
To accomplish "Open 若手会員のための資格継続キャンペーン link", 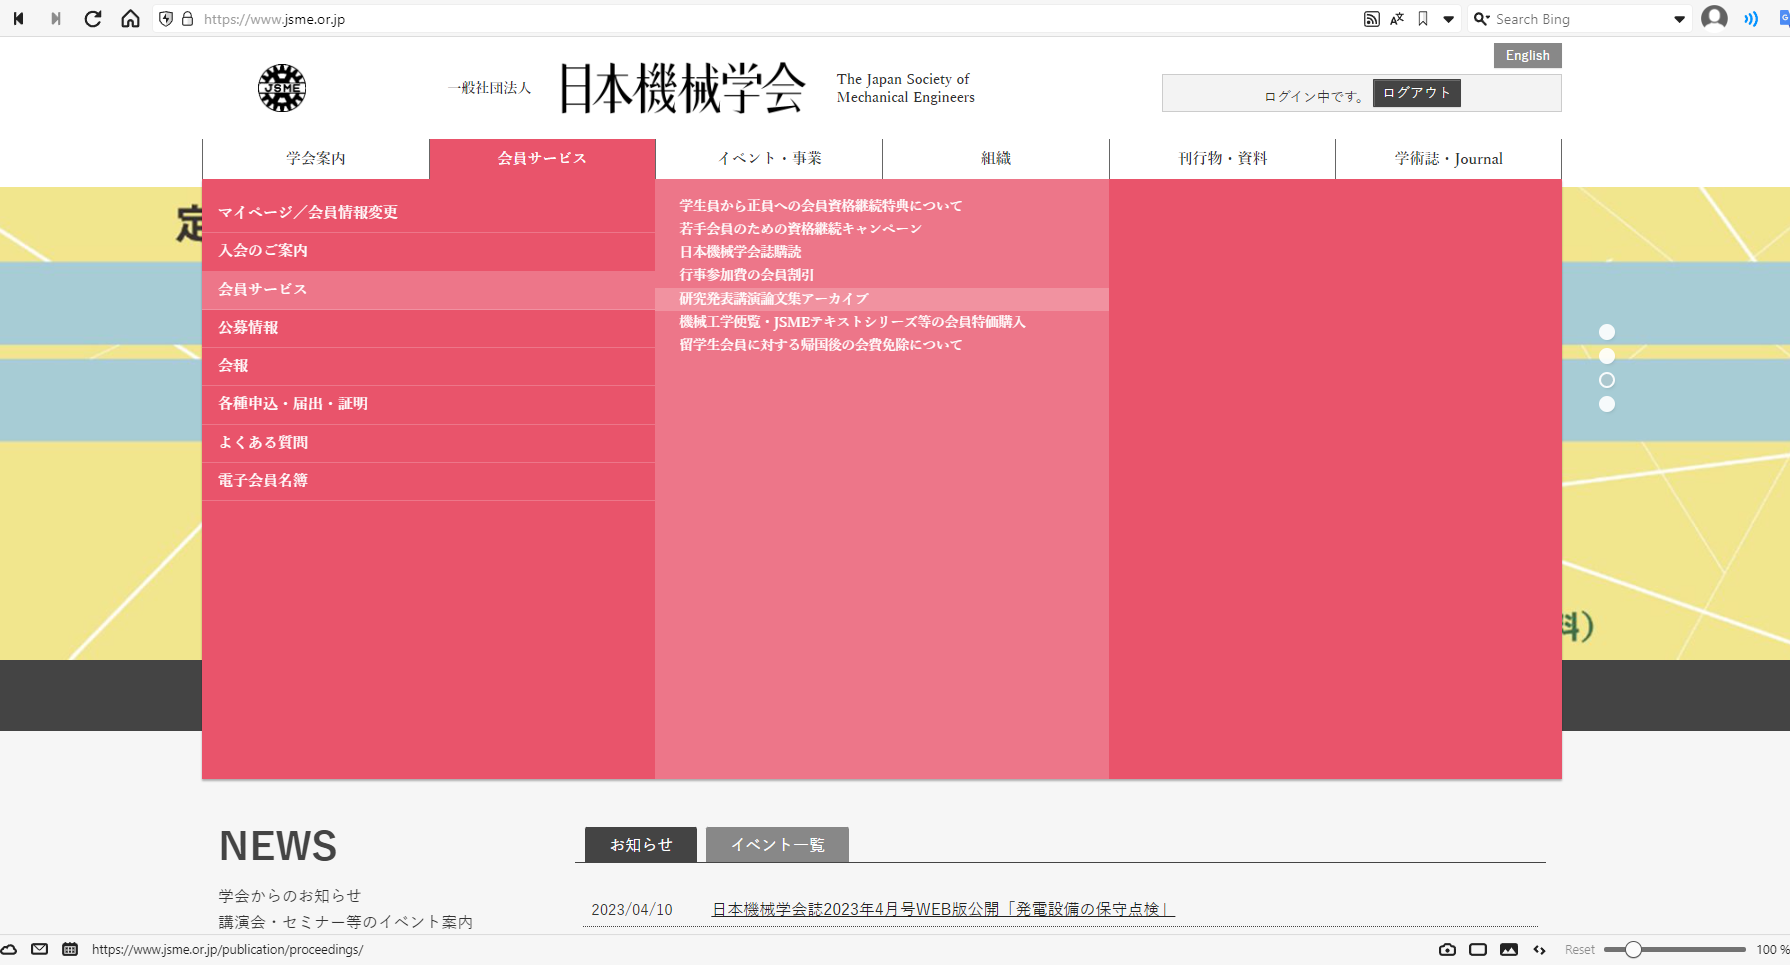I will [x=800, y=229].
